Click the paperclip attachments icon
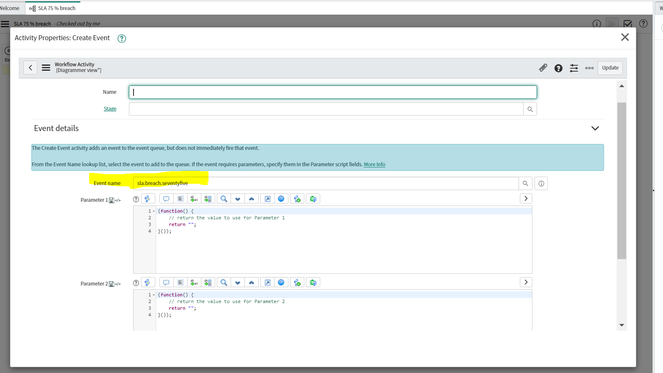 click(x=543, y=68)
